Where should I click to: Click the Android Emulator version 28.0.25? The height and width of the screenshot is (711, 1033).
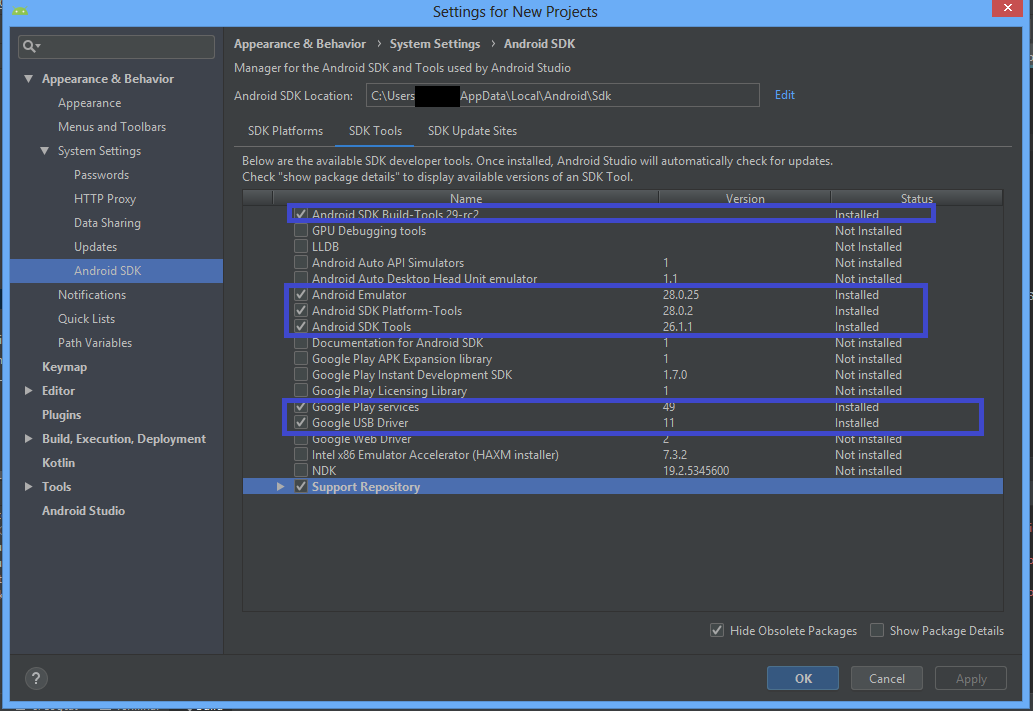coord(681,295)
